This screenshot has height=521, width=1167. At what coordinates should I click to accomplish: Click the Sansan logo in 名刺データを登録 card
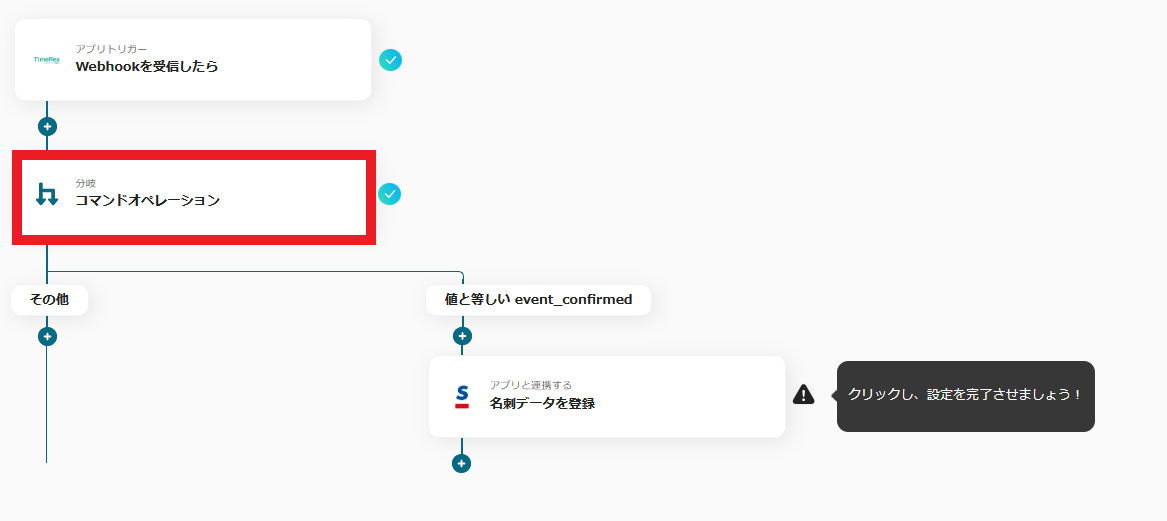[x=462, y=396]
